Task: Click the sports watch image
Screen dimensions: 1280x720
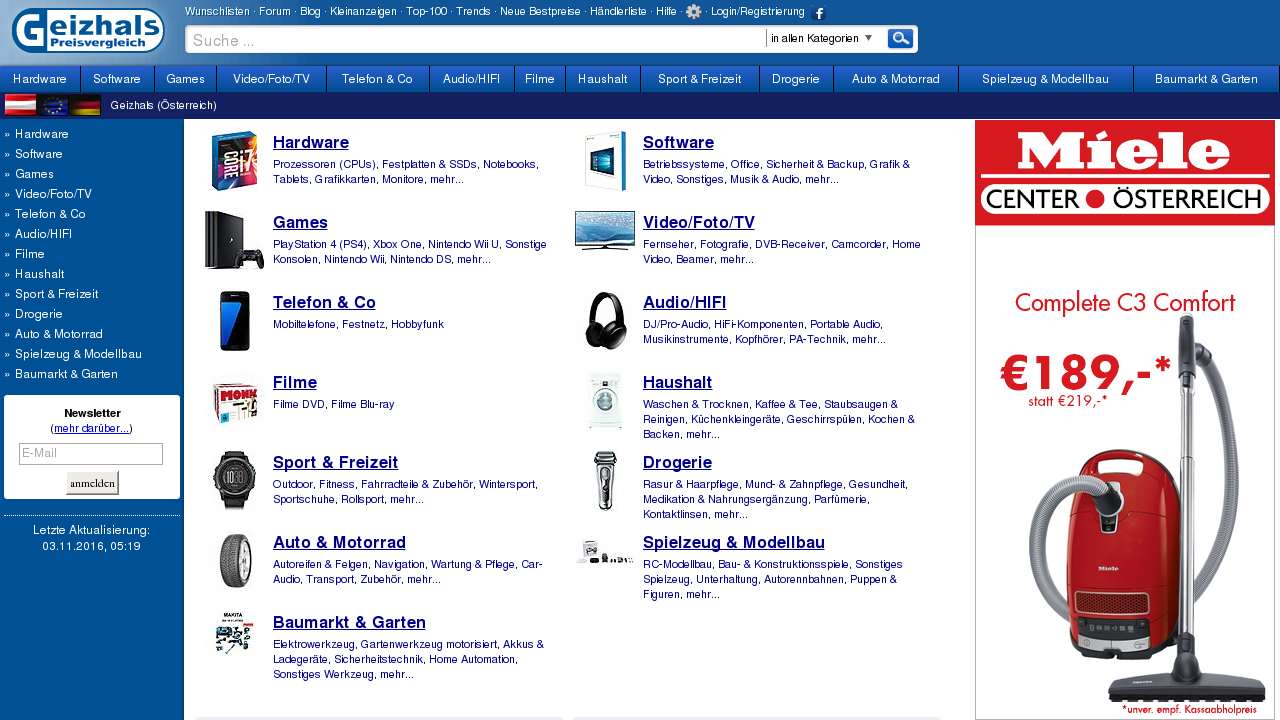Action: coord(235,480)
